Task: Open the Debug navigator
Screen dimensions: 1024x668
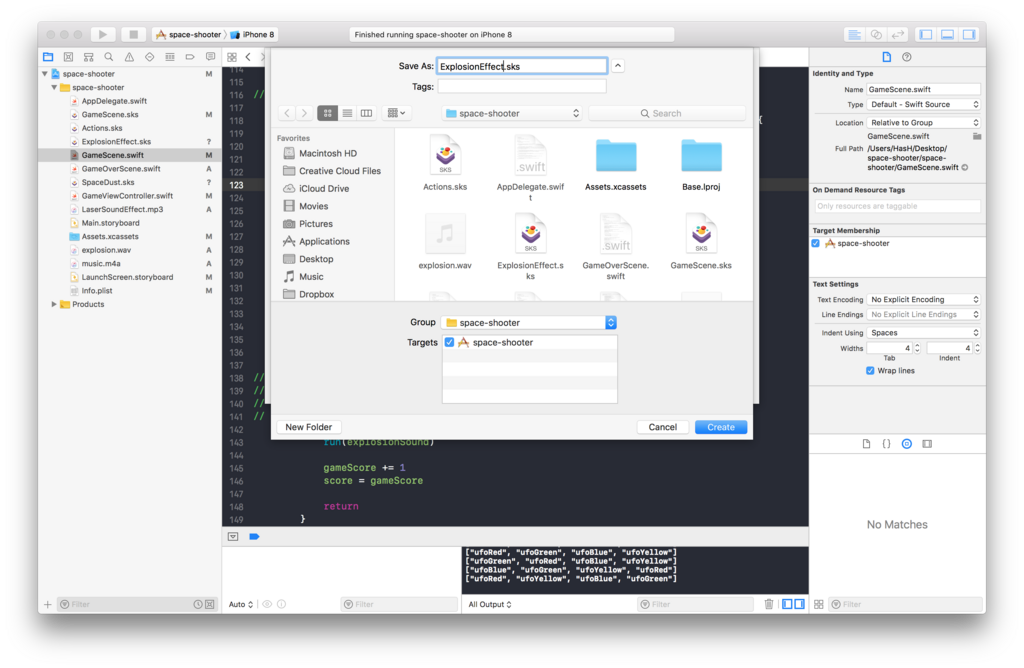Action: pyautogui.click(x=170, y=57)
